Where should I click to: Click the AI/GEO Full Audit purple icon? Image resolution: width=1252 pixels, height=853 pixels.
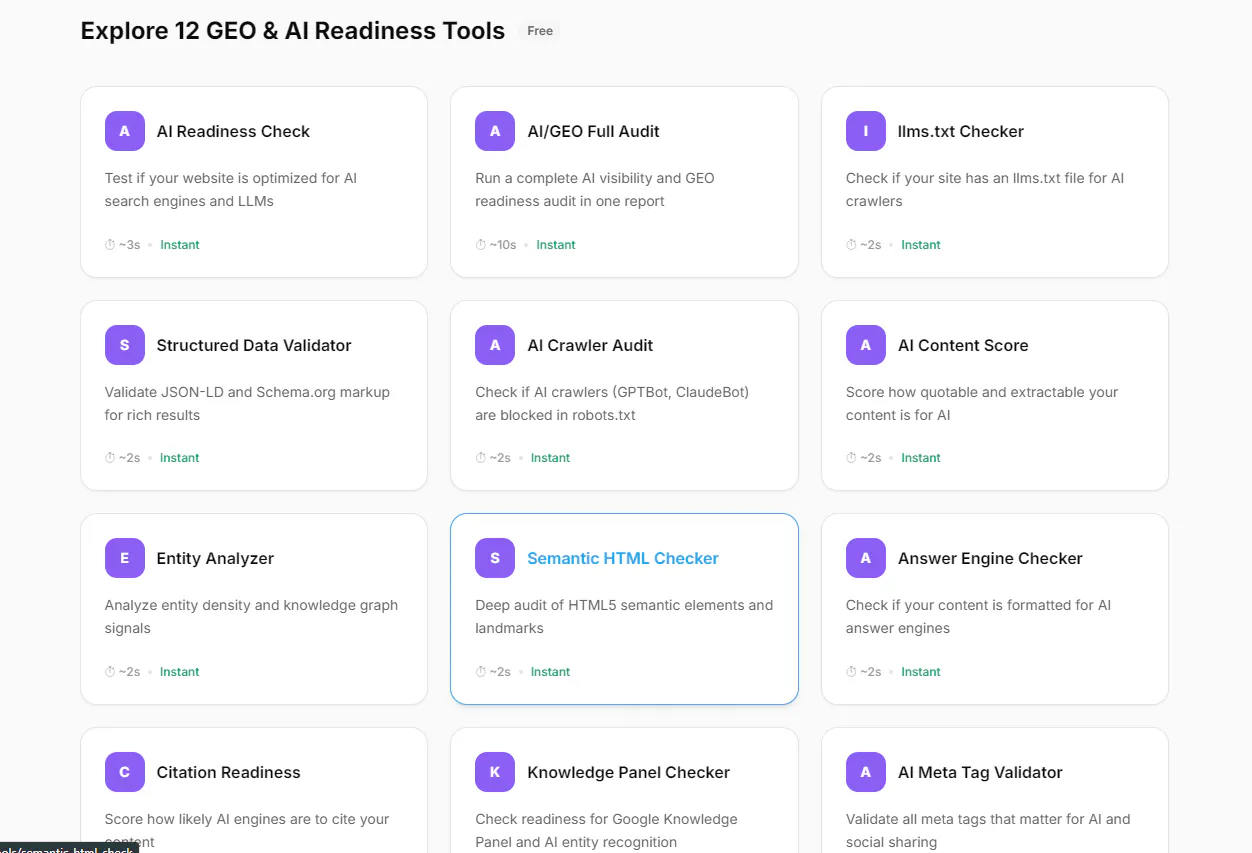[x=495, y=131]
